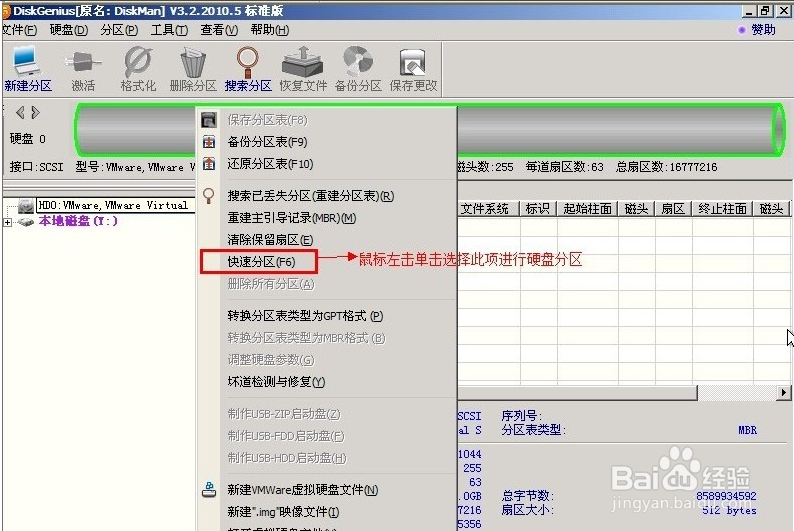The height and width of the screenshot is (531, 794).
Task: Select 还原分区表(F10) menu entry
Action: click(x=270, y=164)
